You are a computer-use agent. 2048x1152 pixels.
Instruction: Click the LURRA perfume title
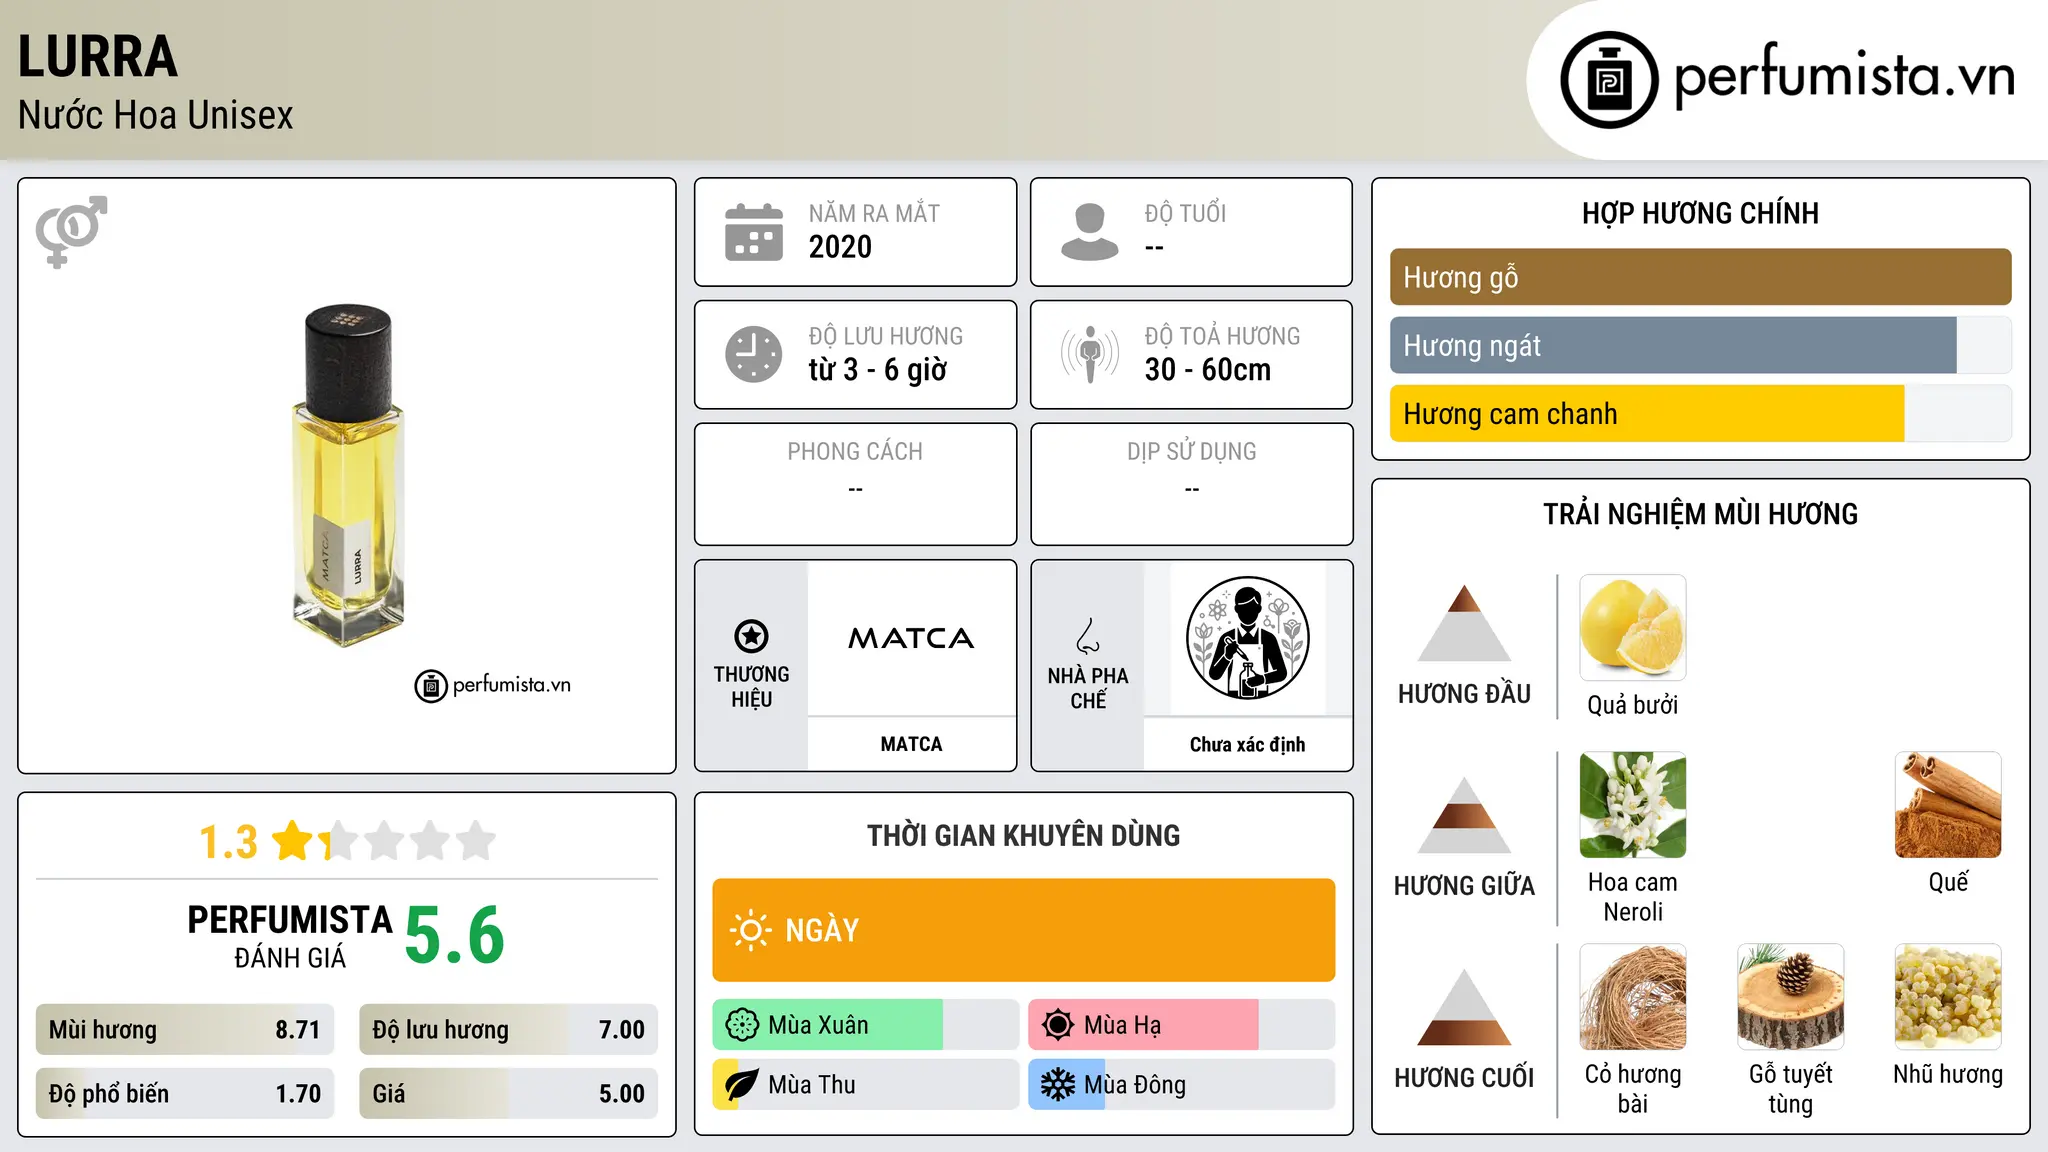(x=98, y=57)
